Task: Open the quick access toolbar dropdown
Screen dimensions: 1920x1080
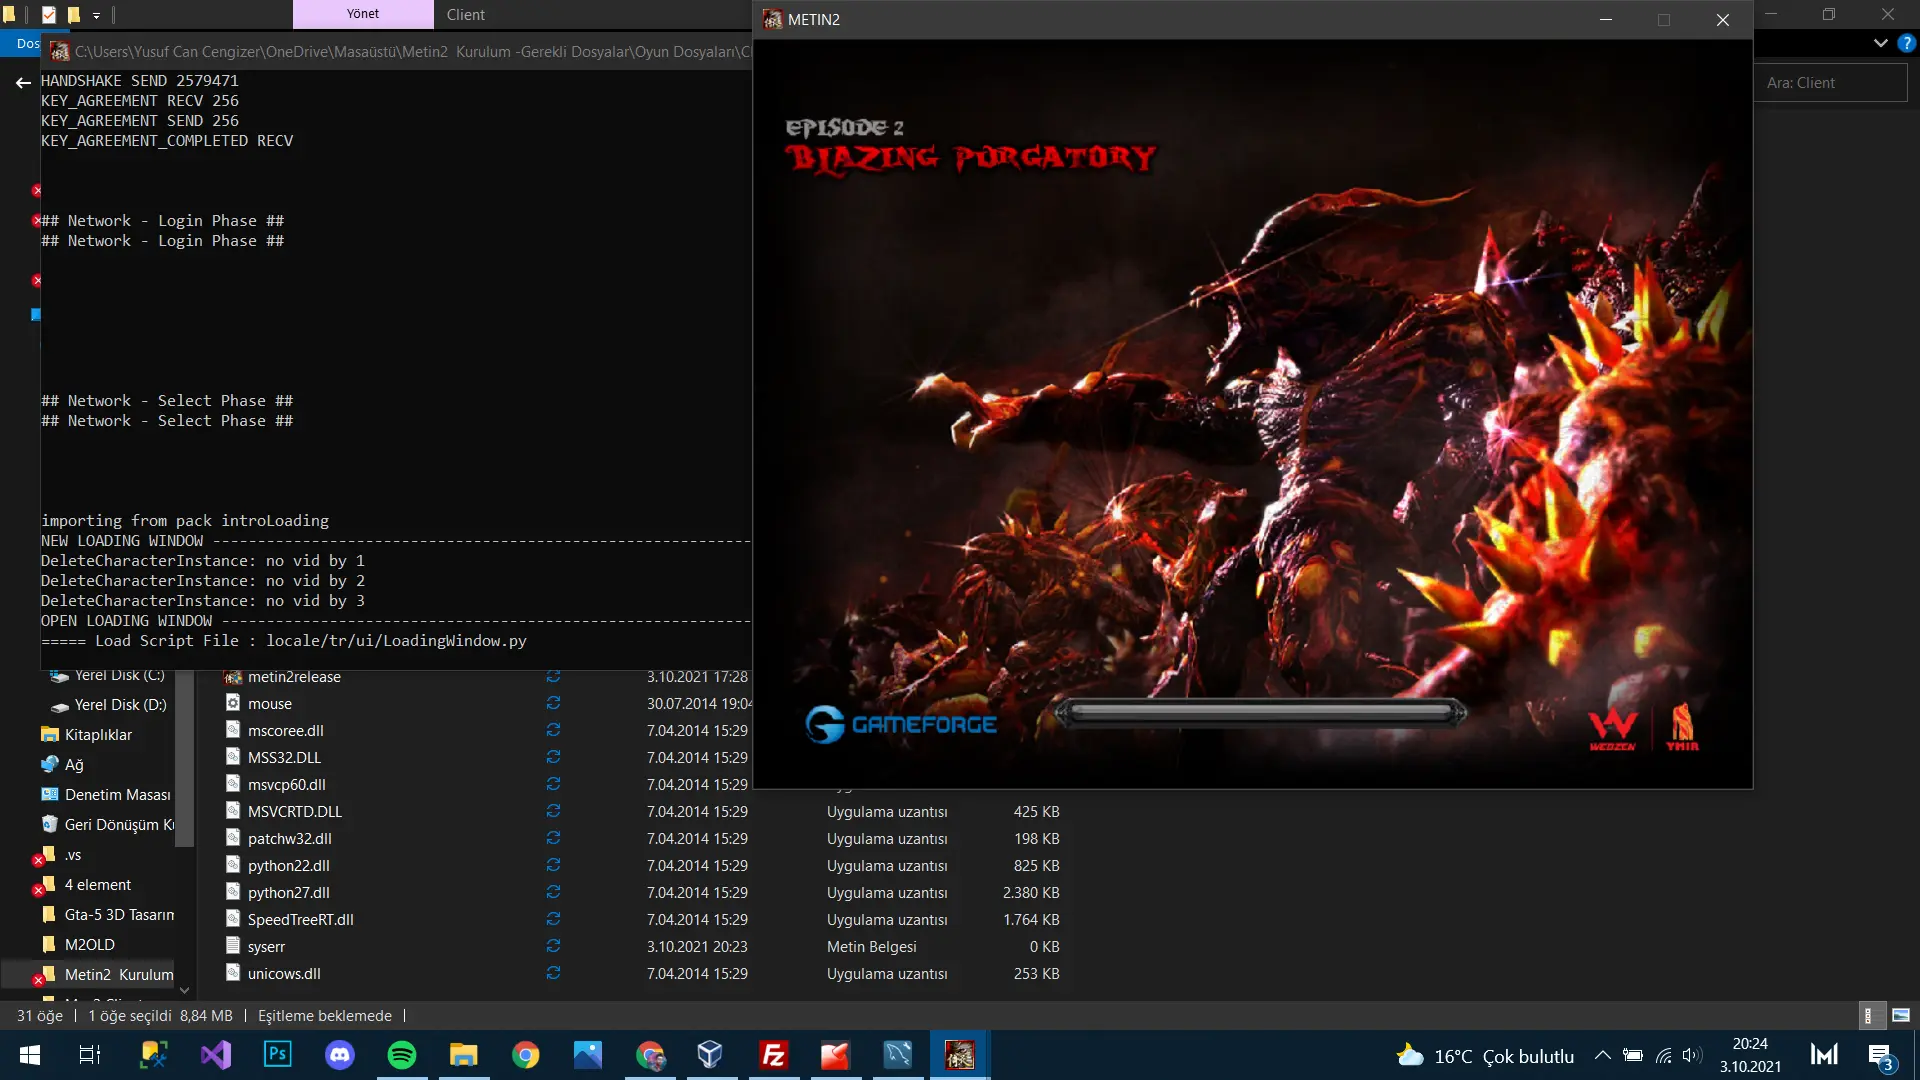Action: 97,15
